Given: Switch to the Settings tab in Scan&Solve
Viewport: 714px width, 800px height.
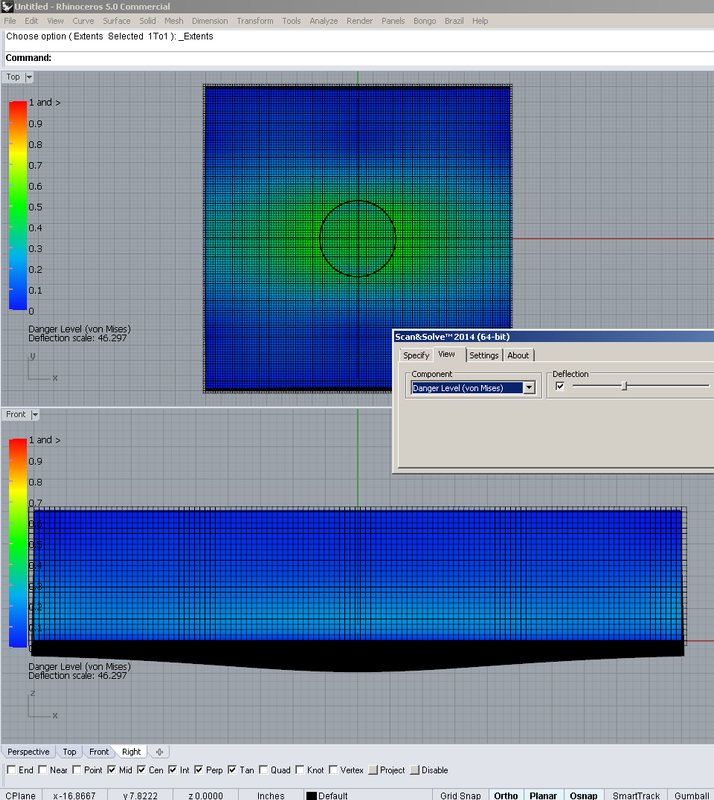Looking at the screenshot, I should click(x=484, y=355).
